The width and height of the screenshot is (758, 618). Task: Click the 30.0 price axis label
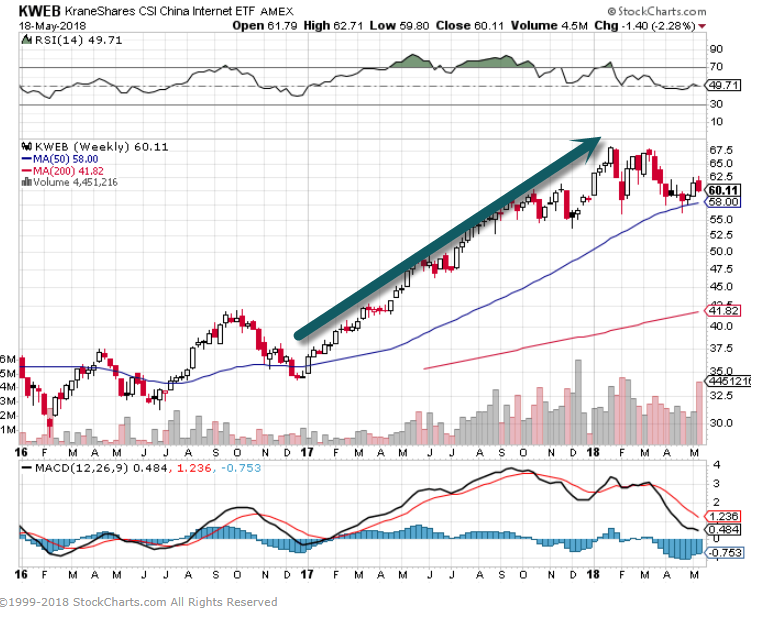721,423
